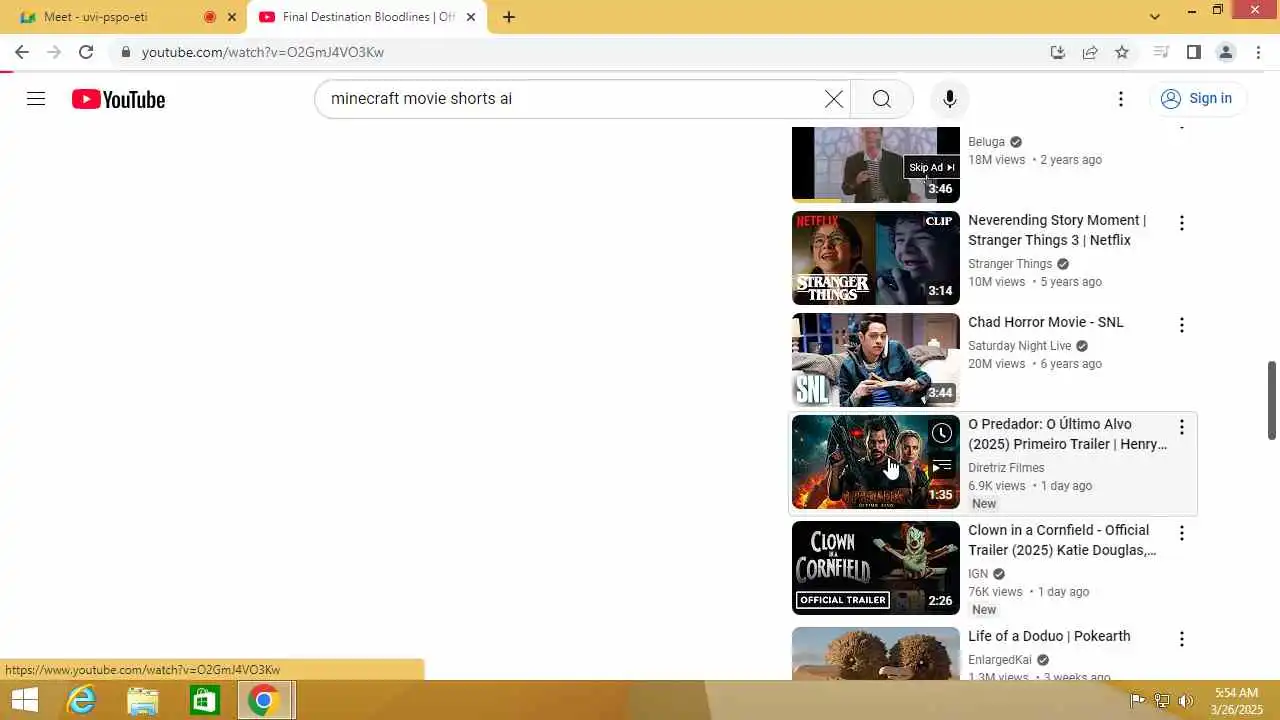
Task: Open volume control in system tray
Action: tap(1186, 700)
